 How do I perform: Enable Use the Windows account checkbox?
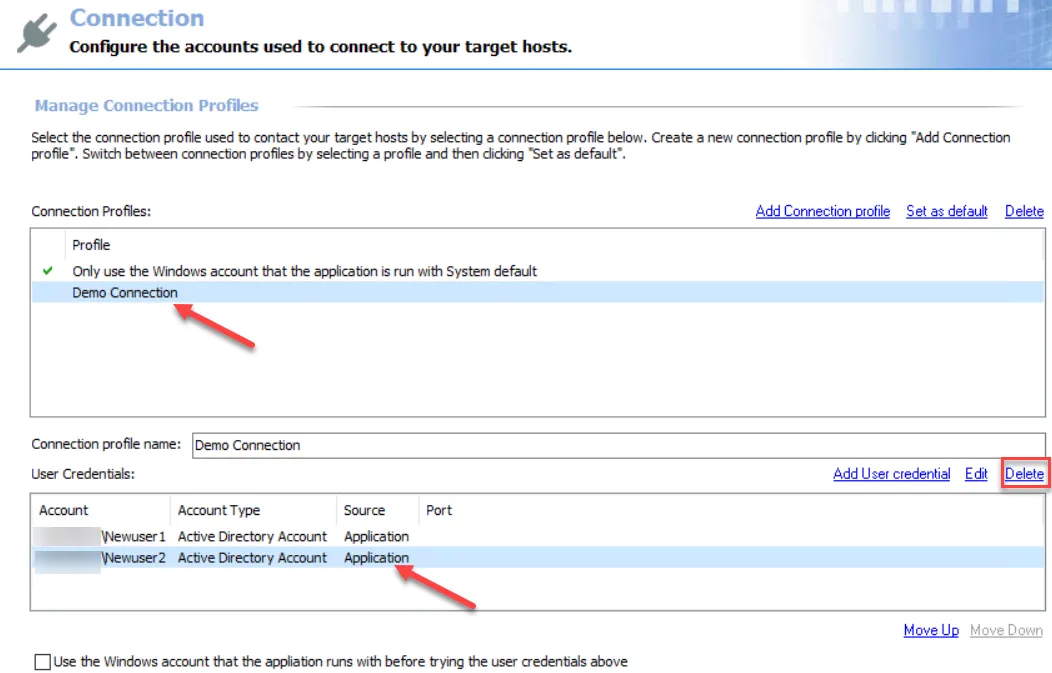42,662
